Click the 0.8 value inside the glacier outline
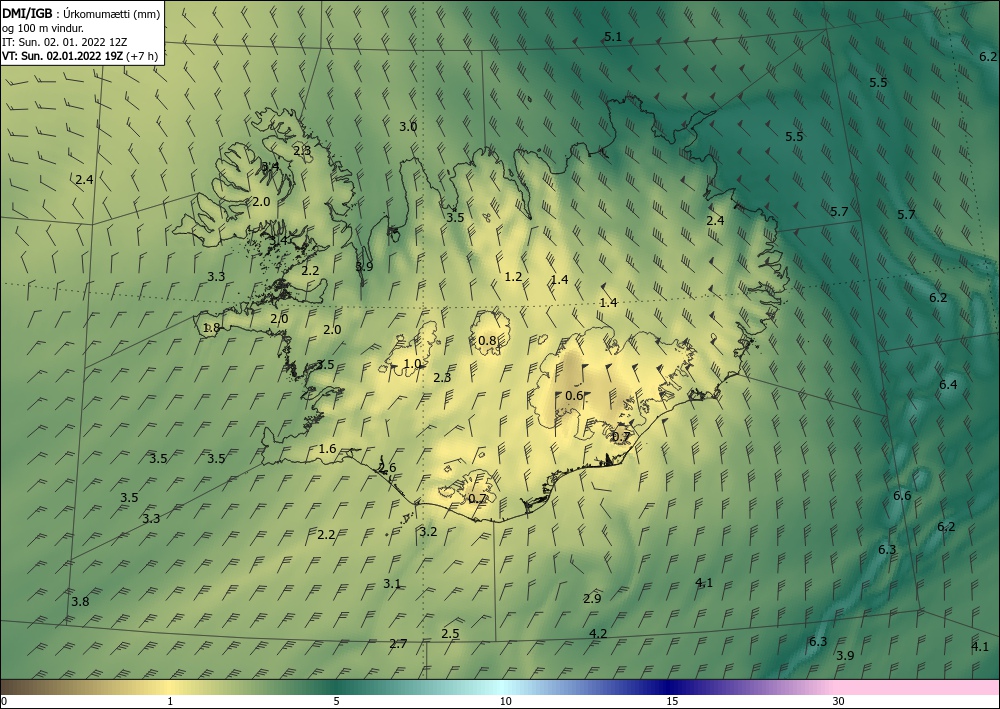Screen dimensions: 1000x709 coord(487,340)
